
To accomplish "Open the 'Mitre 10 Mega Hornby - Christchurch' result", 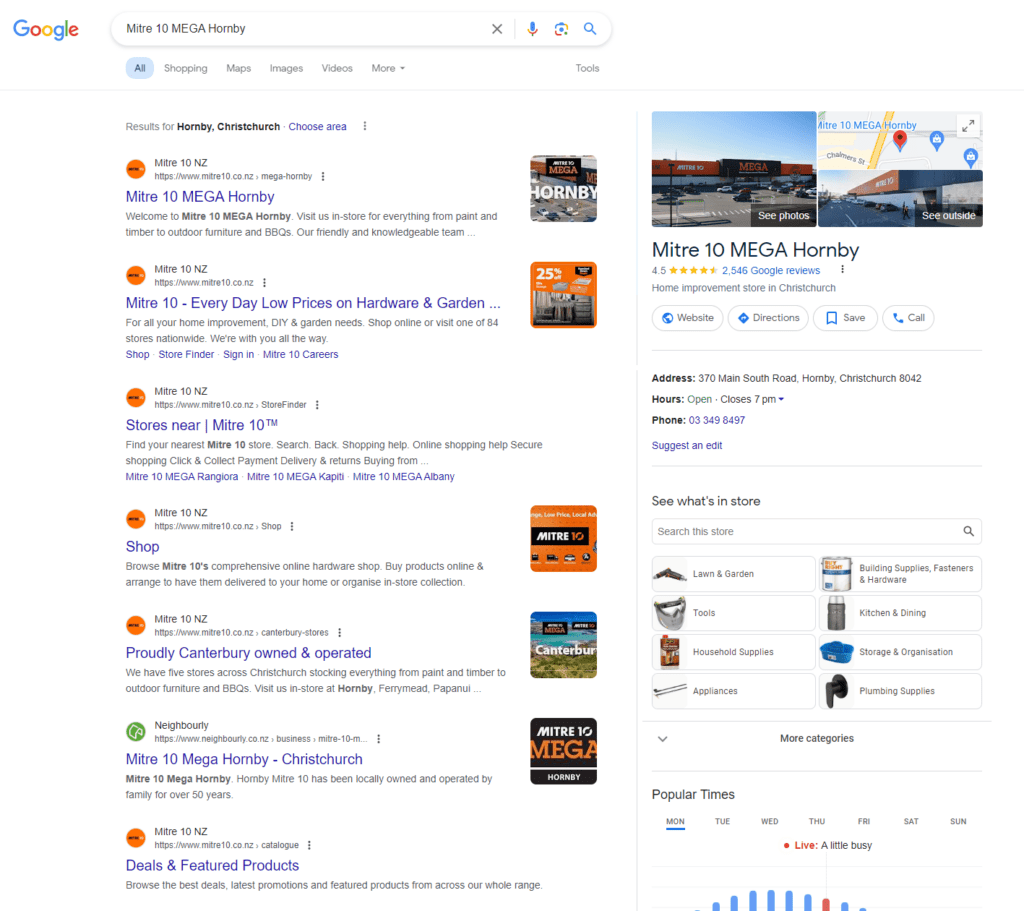I will pyautogui.click(x=244, y=759).
